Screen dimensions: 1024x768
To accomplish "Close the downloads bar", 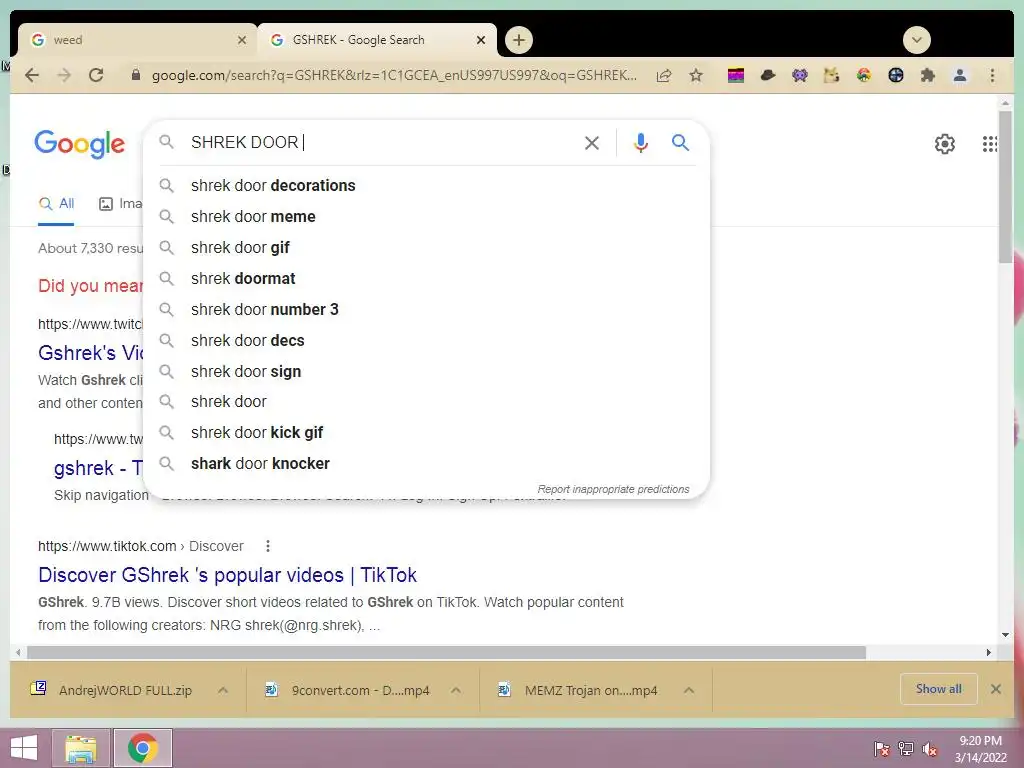I will click(995, 689).
